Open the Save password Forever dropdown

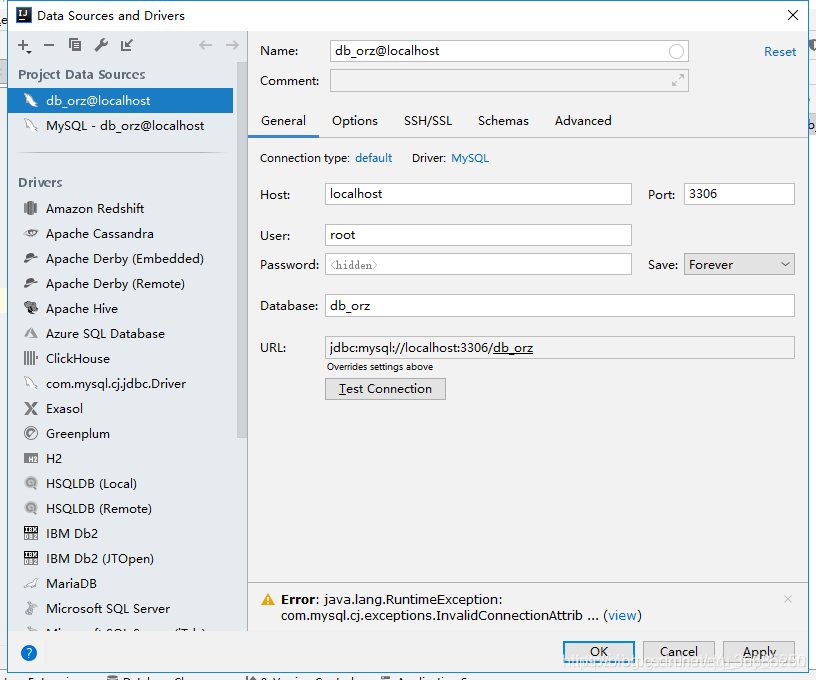pos(739,264)
